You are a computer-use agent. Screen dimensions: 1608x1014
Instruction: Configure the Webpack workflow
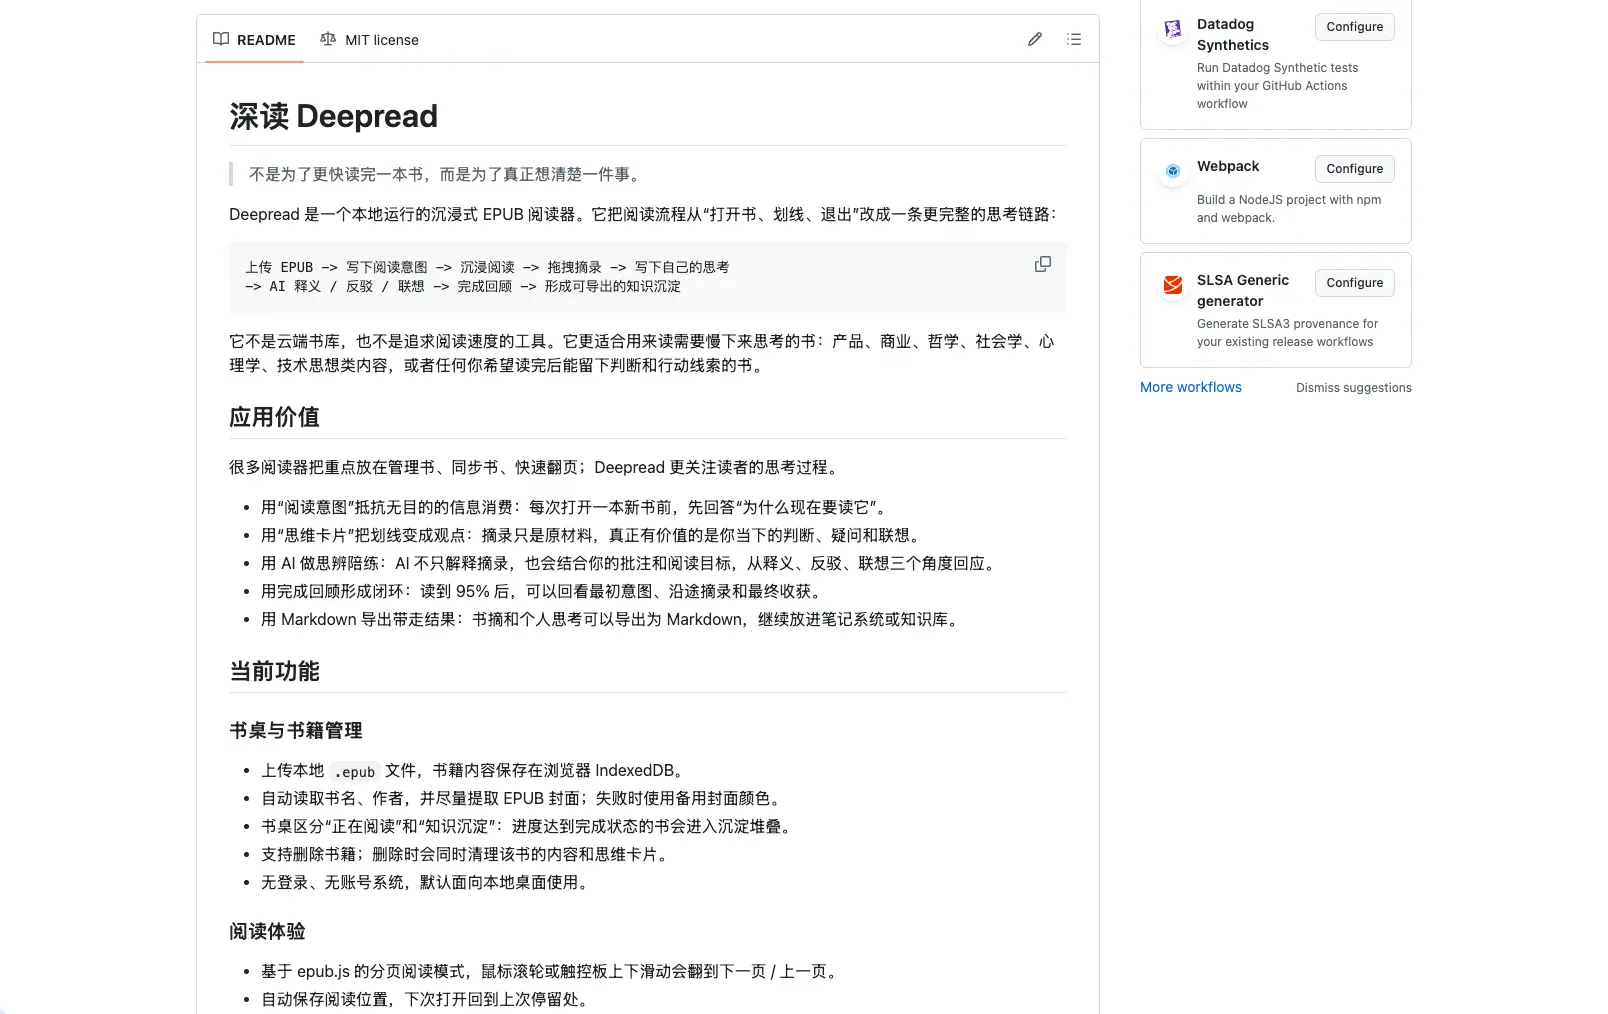pos(1354,169)
